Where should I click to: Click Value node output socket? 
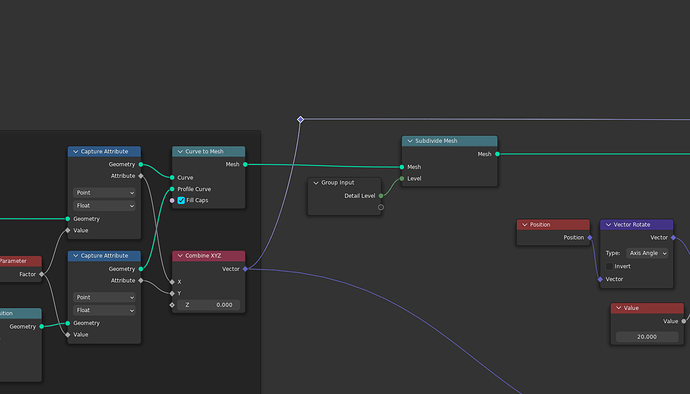click(683, 321)
